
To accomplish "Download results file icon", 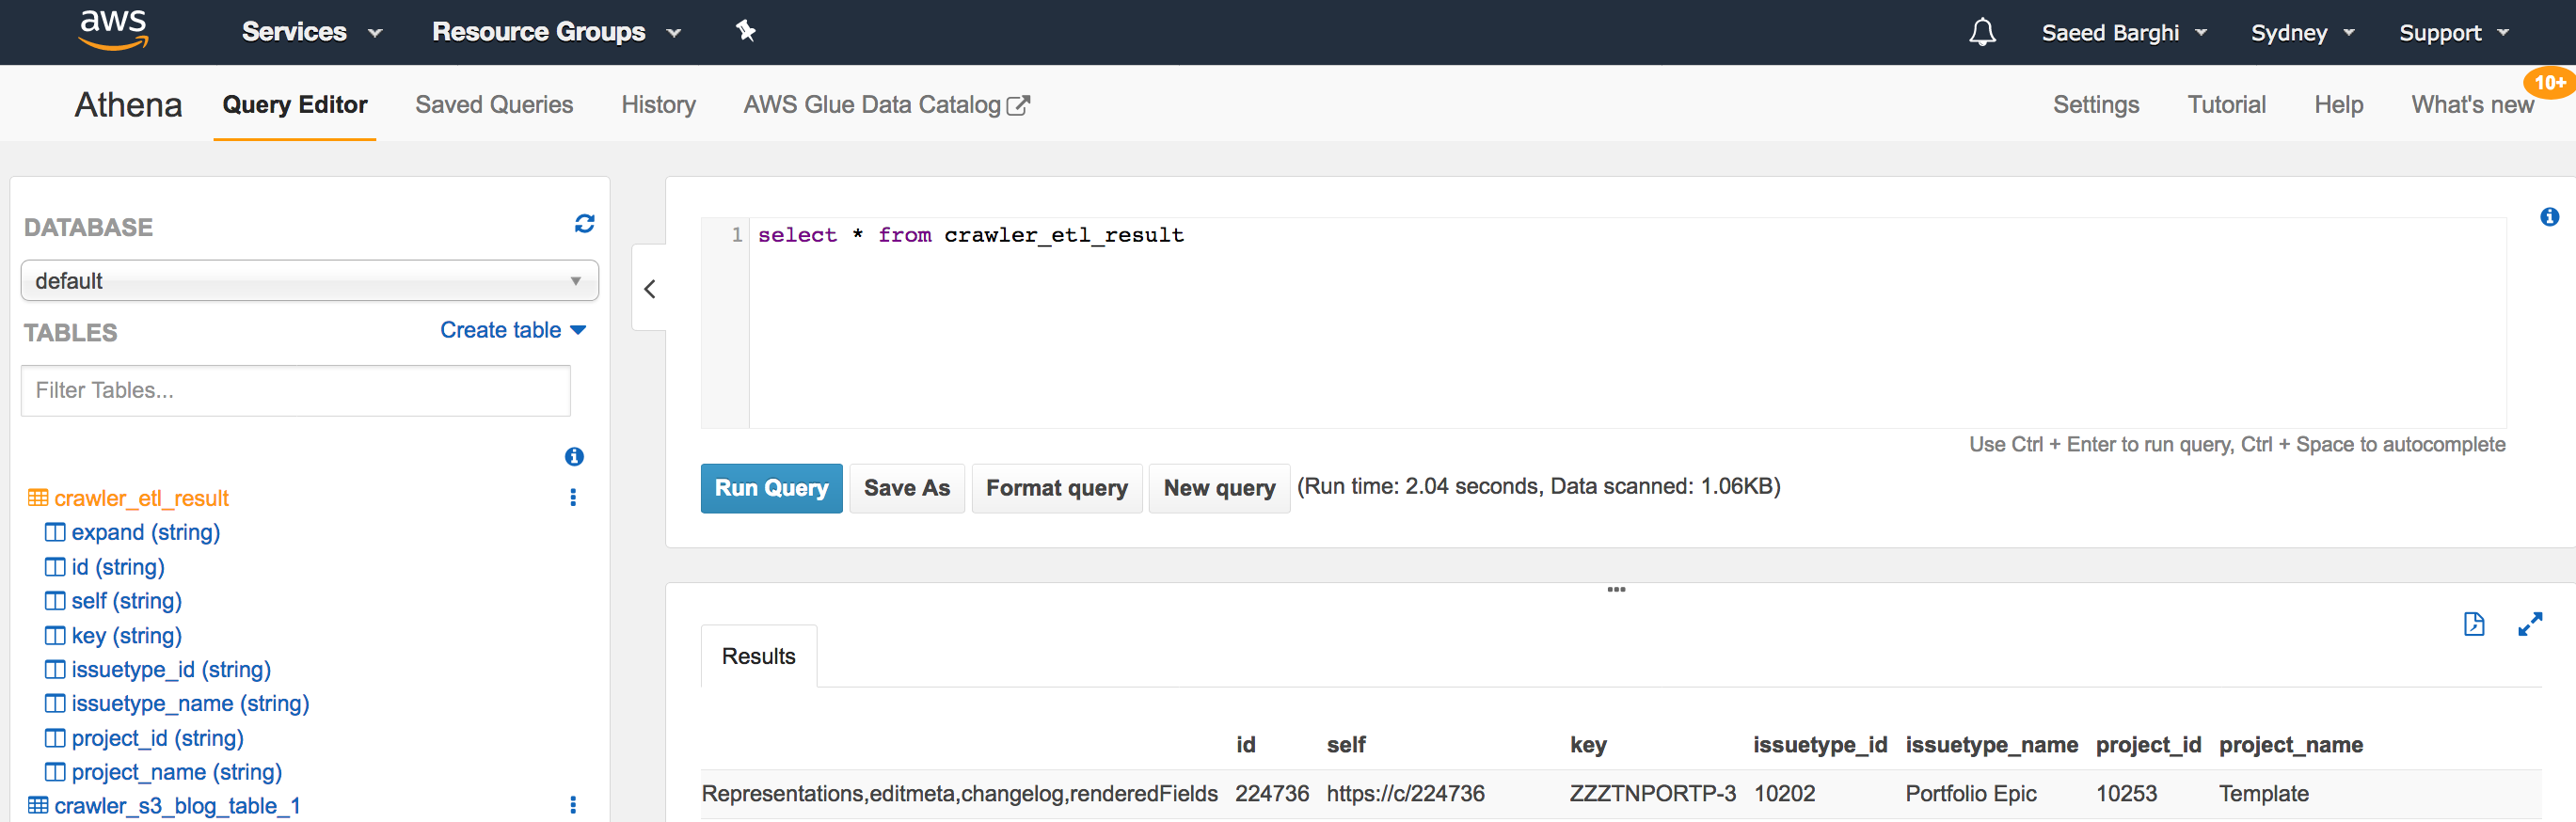I will point(2474,625).
